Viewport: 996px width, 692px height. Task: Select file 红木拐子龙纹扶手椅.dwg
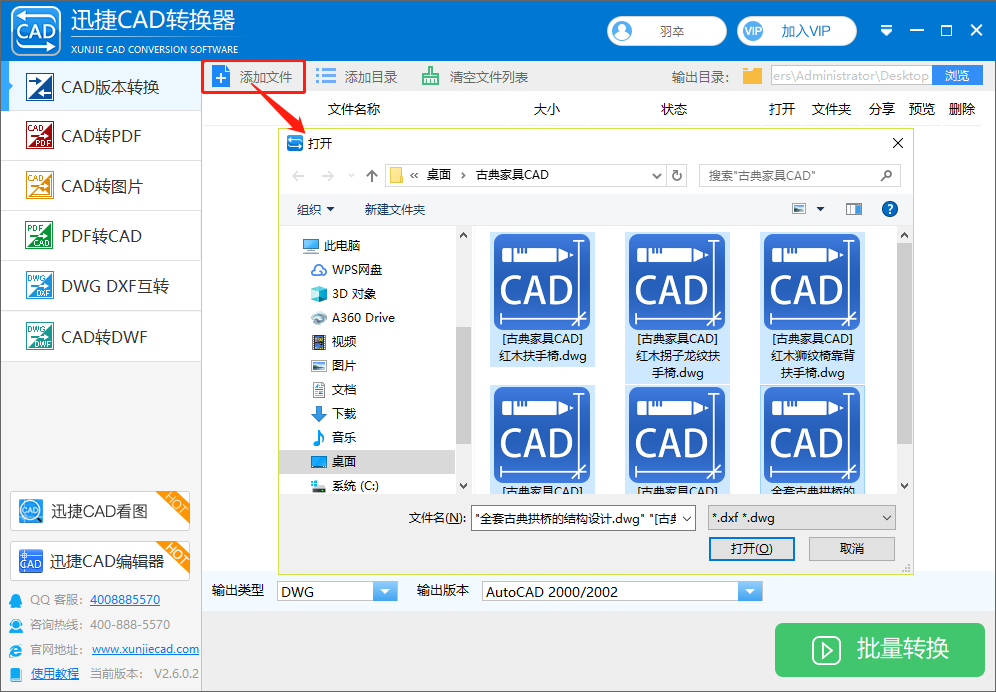(677, 308)
